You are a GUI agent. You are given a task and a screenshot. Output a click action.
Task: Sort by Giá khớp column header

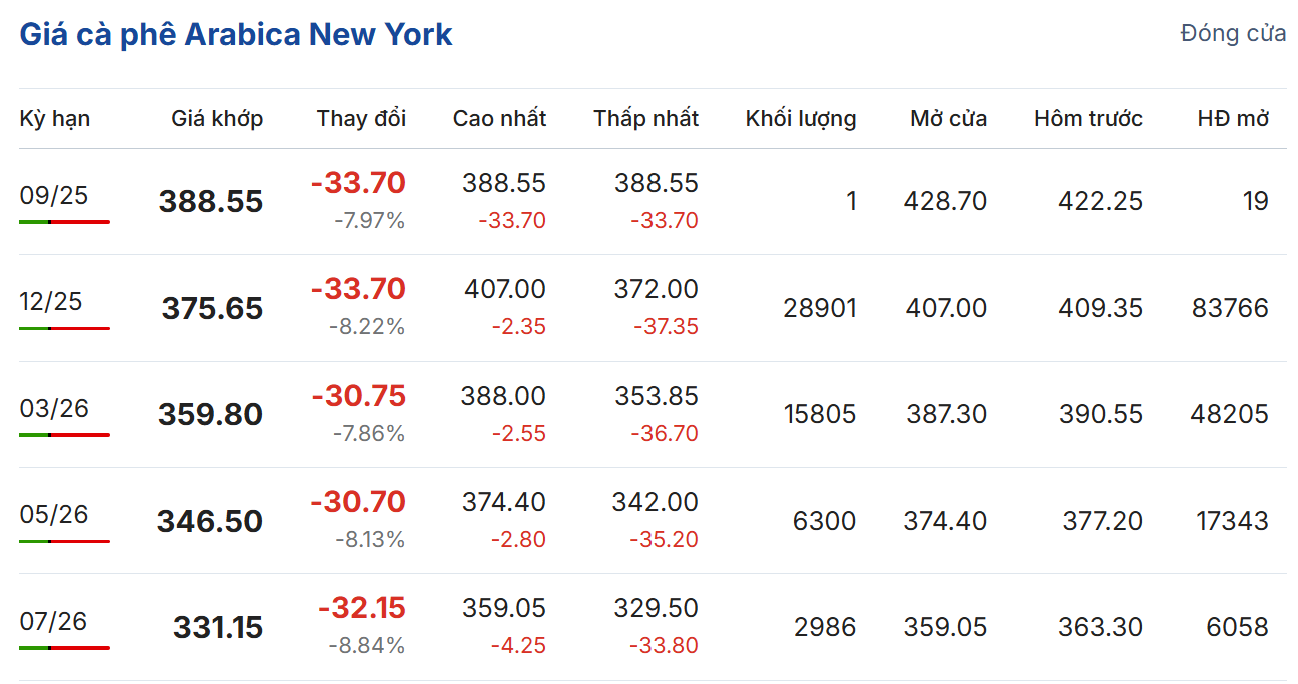[217, 119]
